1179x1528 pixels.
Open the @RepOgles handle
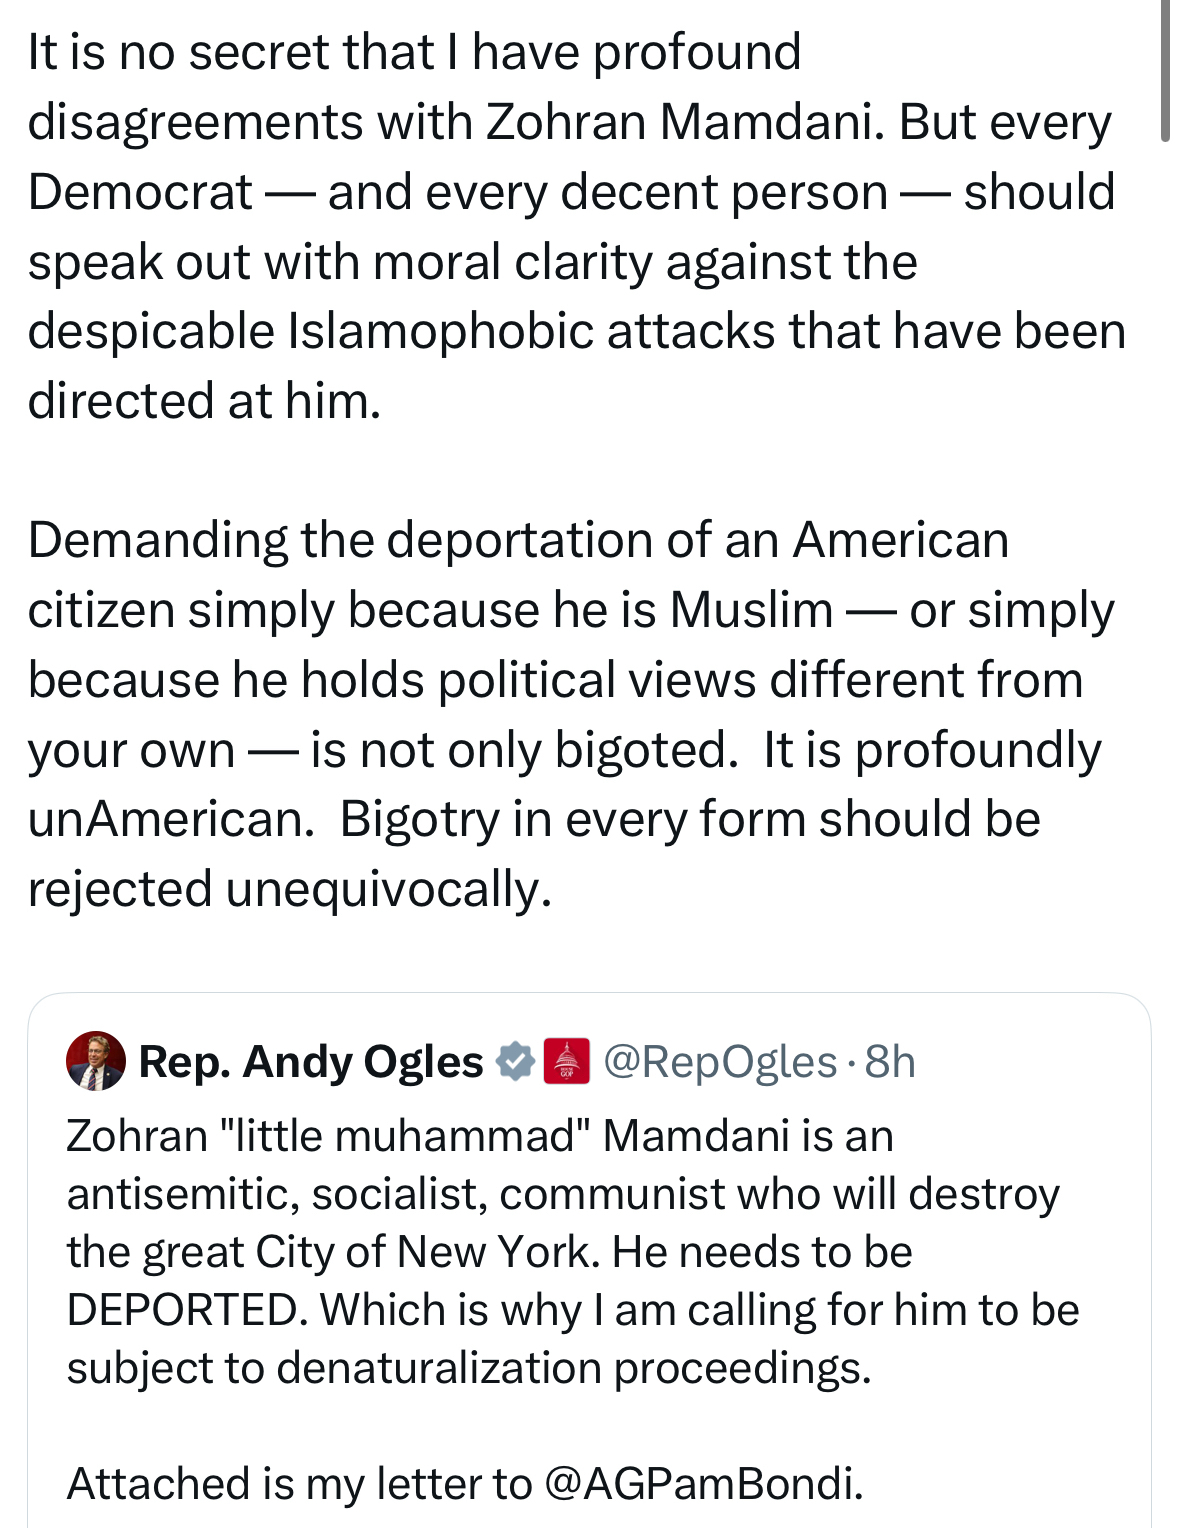[720, 1061]
